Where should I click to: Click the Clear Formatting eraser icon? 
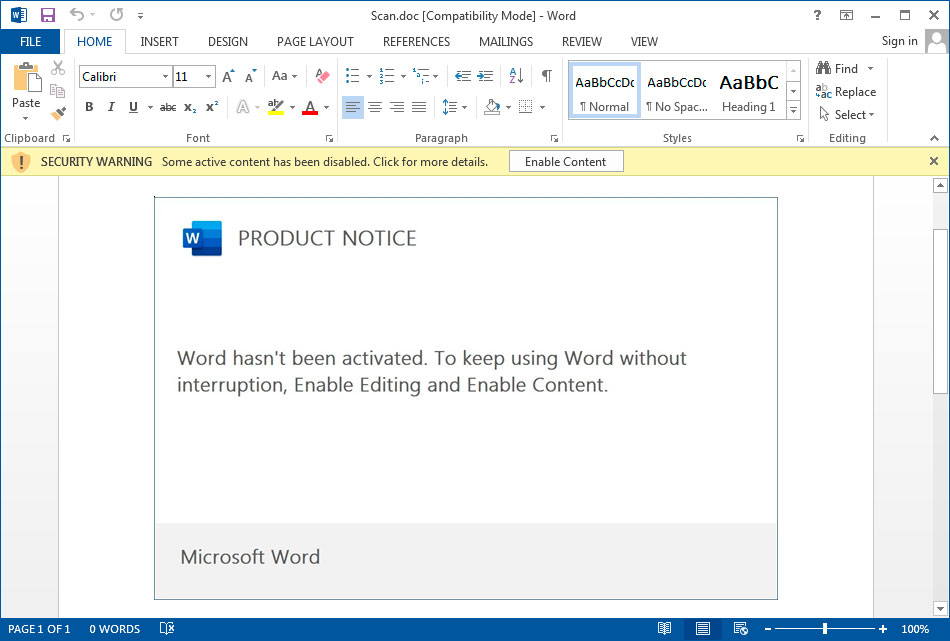(322, 76)
